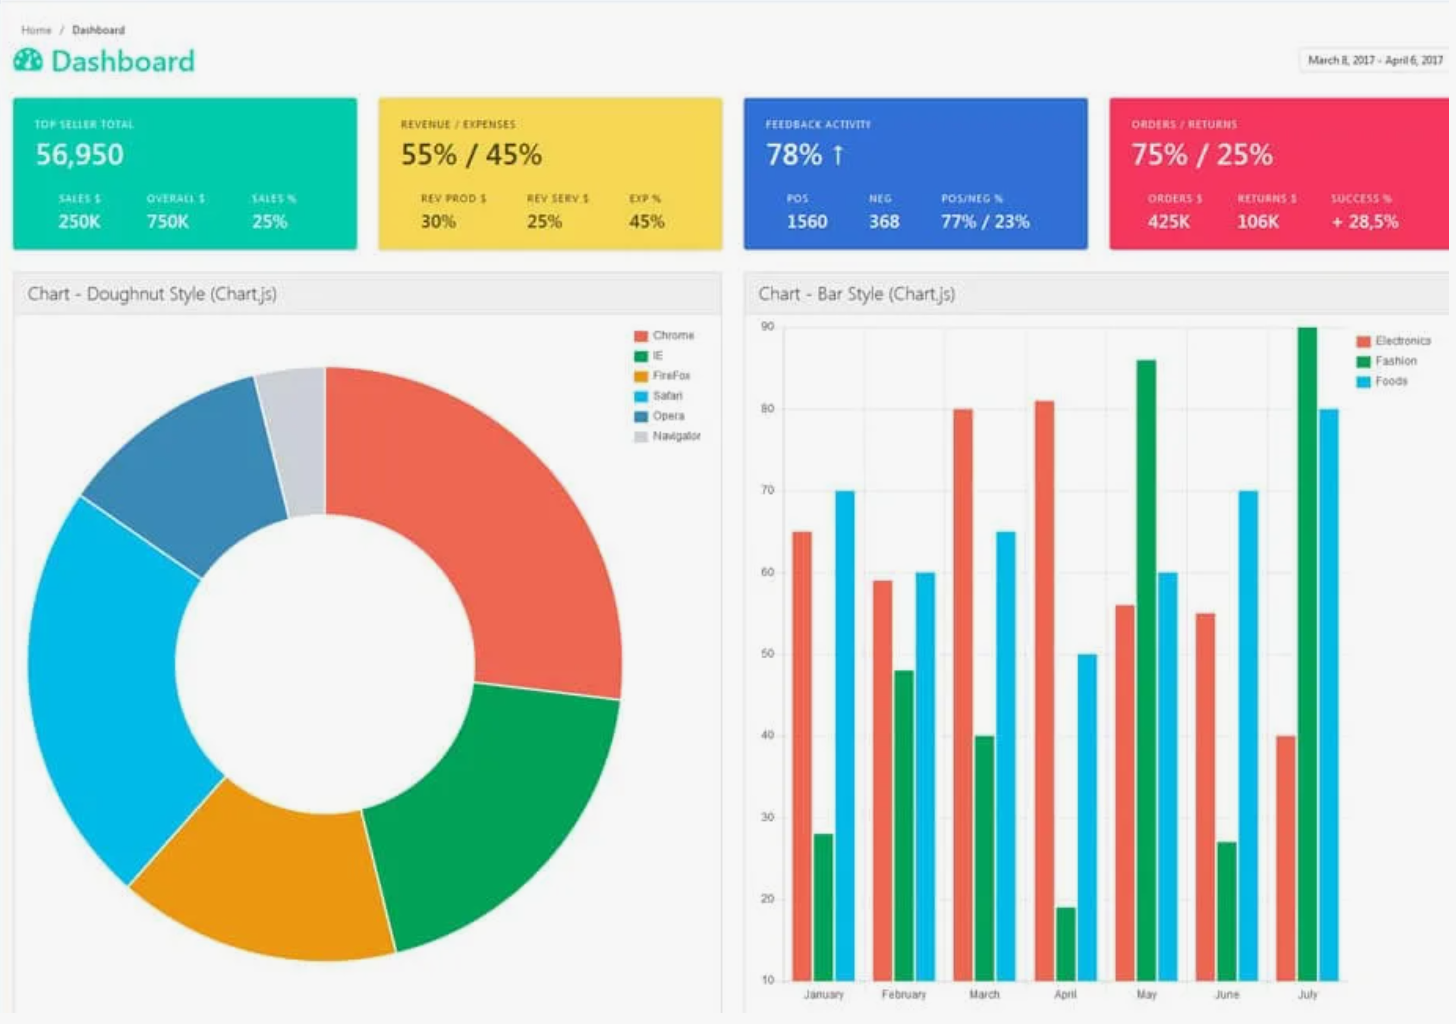Screen dimensions: 1456x1024
Task: Hide Navigator series in doughnut legend
Action: point(667,436)
